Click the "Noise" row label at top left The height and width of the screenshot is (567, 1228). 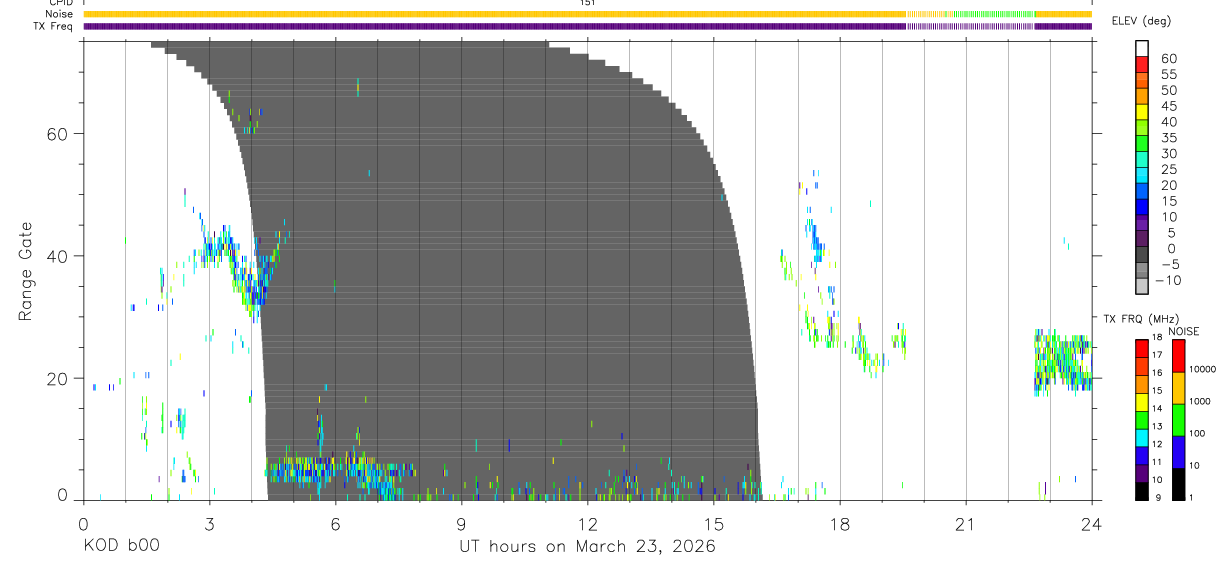pyautogui.click(x=58, y=14)
